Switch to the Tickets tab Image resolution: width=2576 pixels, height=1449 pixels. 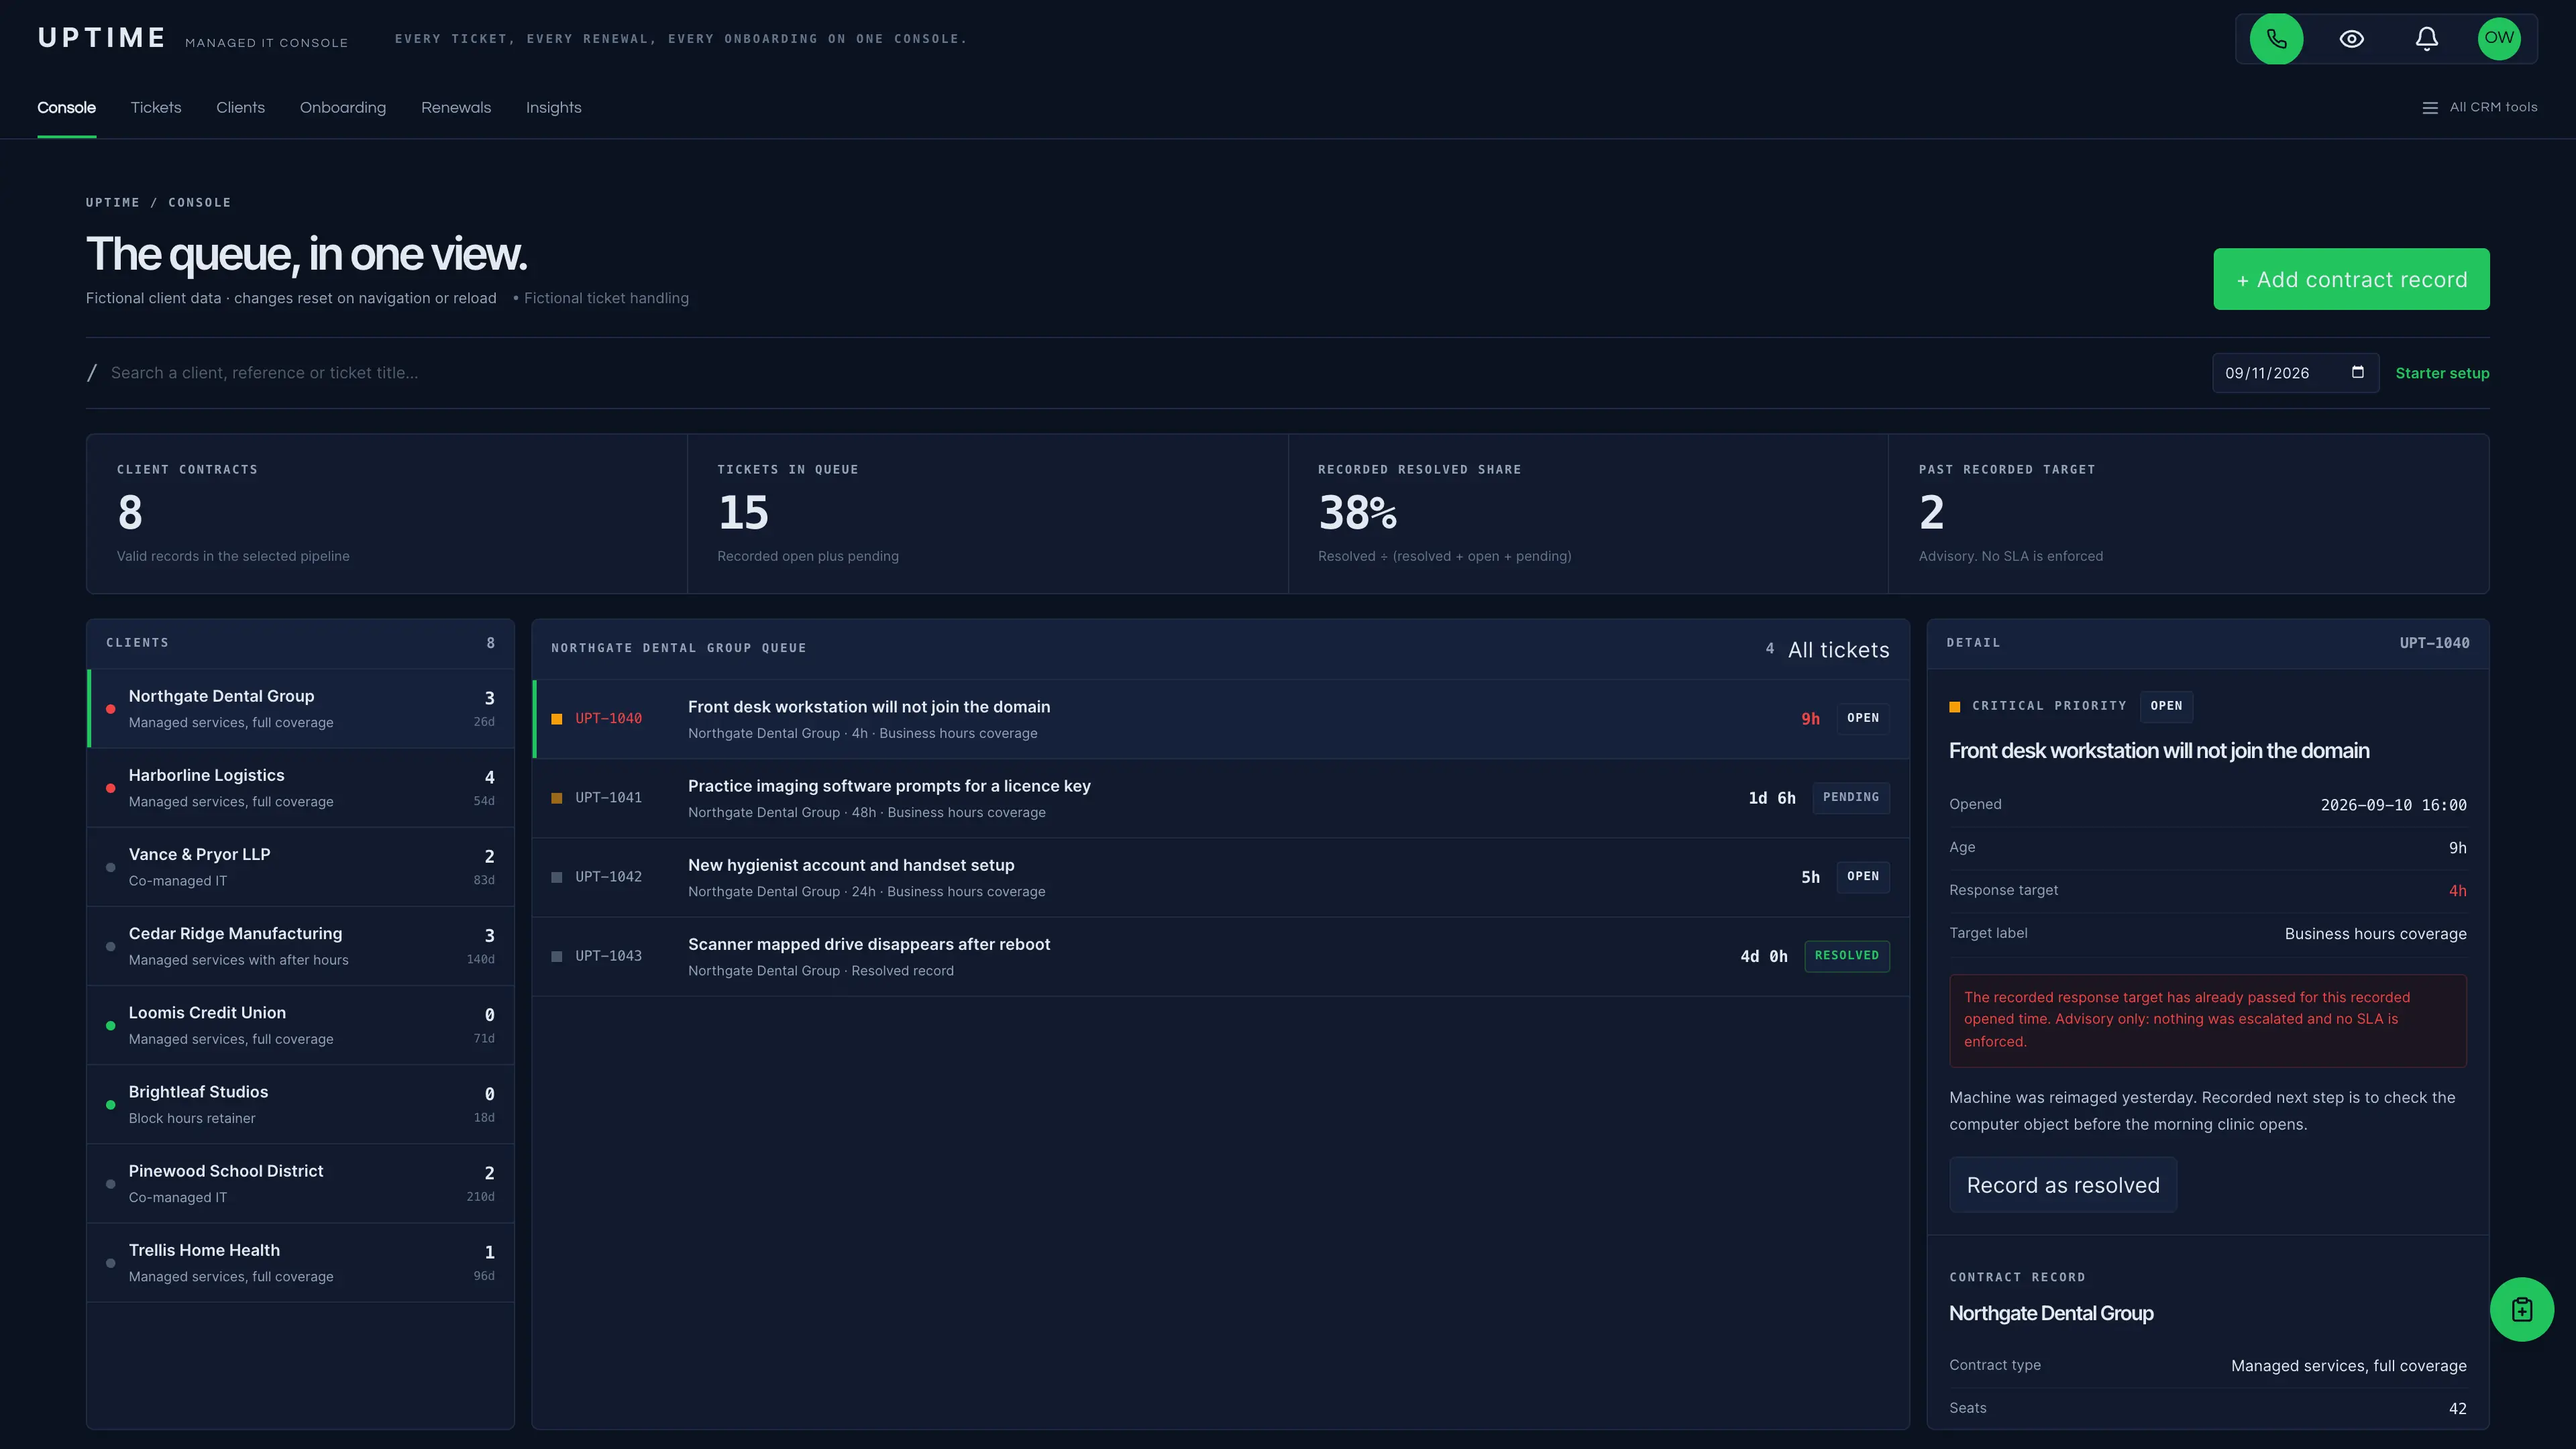pyautogui.click(x=155, y=107)
